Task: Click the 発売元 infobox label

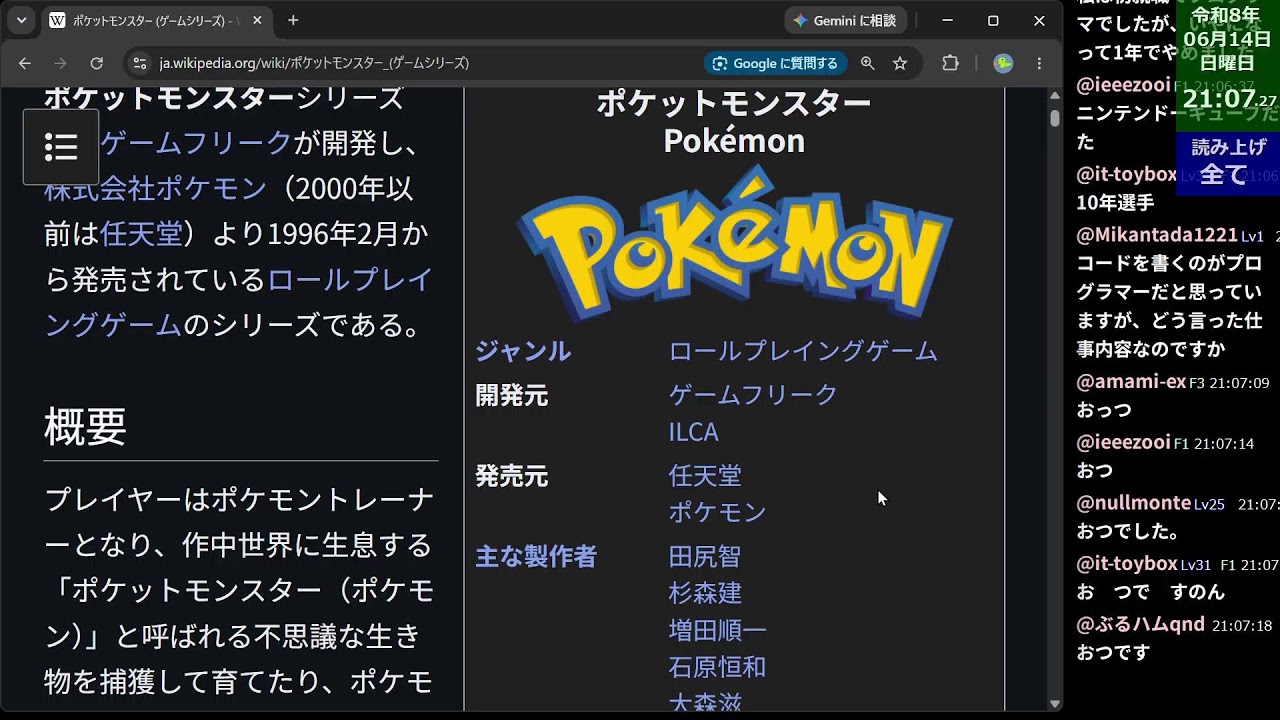Action: coord(511,477)
